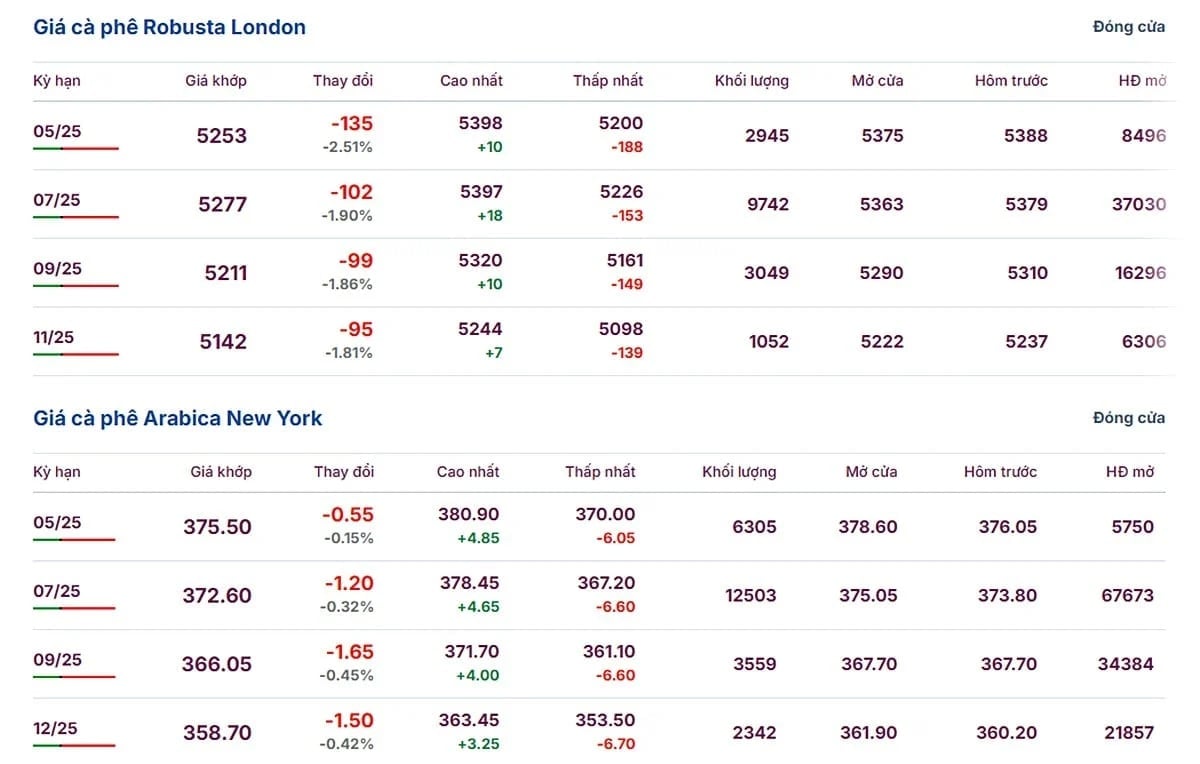Click the Arabica 12/25 contract term
The image size is (1200, 764).
coord(55,728)
